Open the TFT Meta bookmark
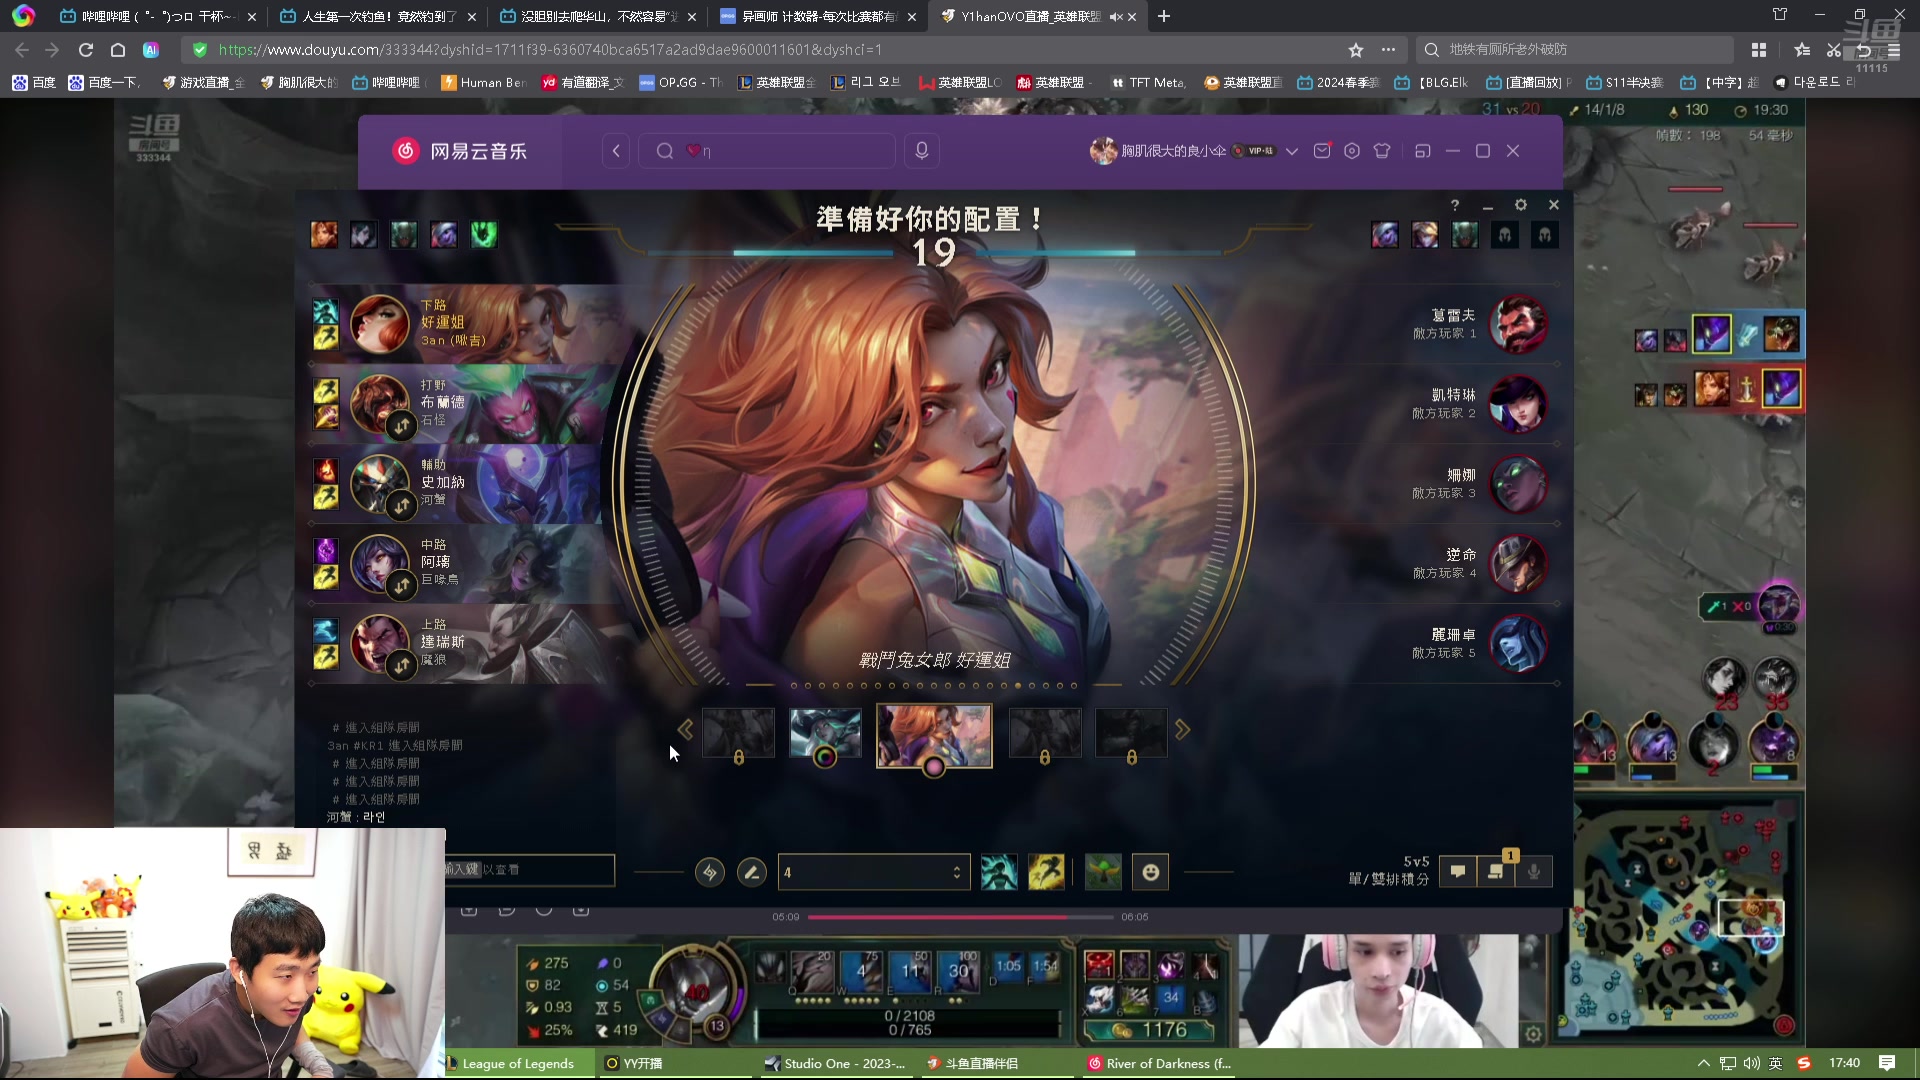 coord(1148,83)
